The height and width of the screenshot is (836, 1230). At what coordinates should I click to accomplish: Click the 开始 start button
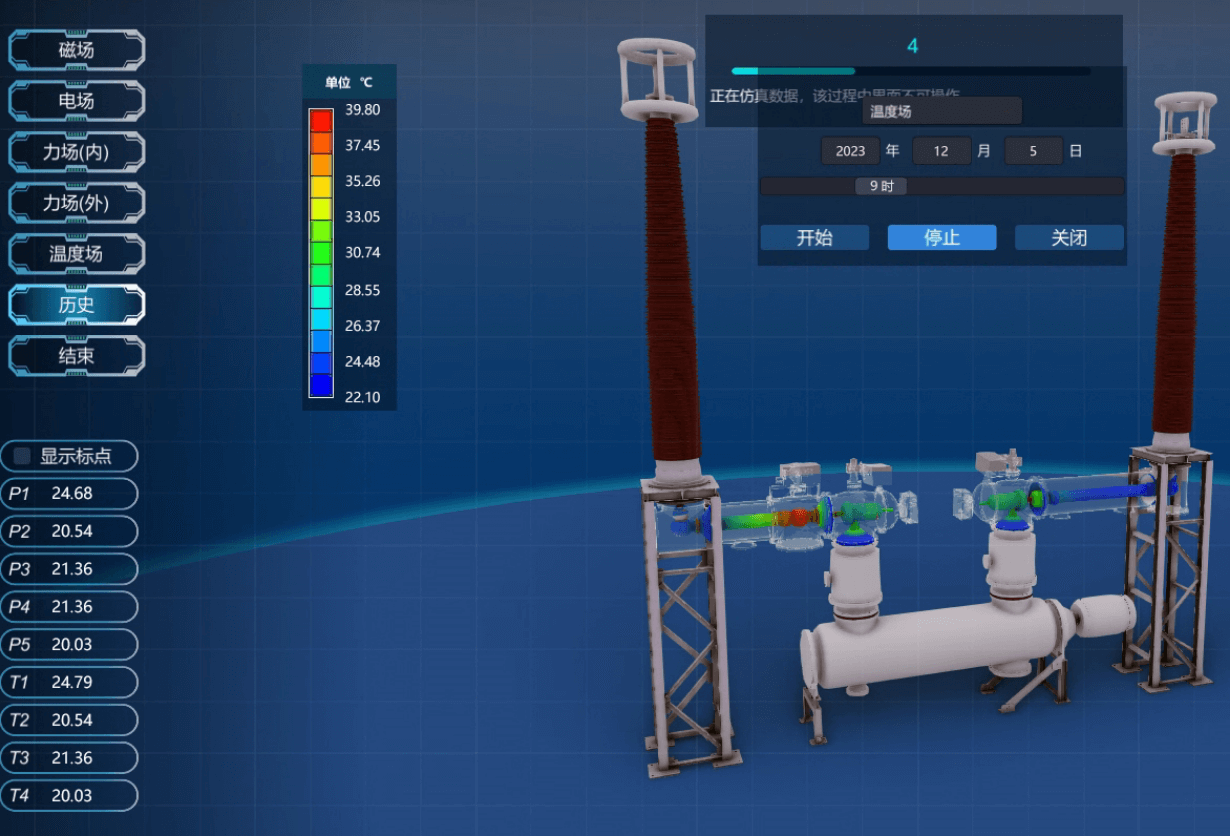coord(814,238)
